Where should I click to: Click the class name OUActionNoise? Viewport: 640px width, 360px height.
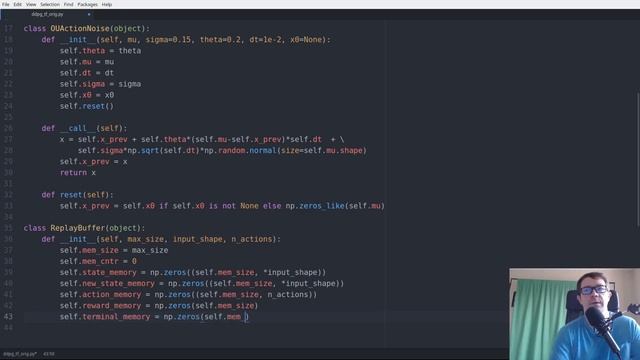80,29
